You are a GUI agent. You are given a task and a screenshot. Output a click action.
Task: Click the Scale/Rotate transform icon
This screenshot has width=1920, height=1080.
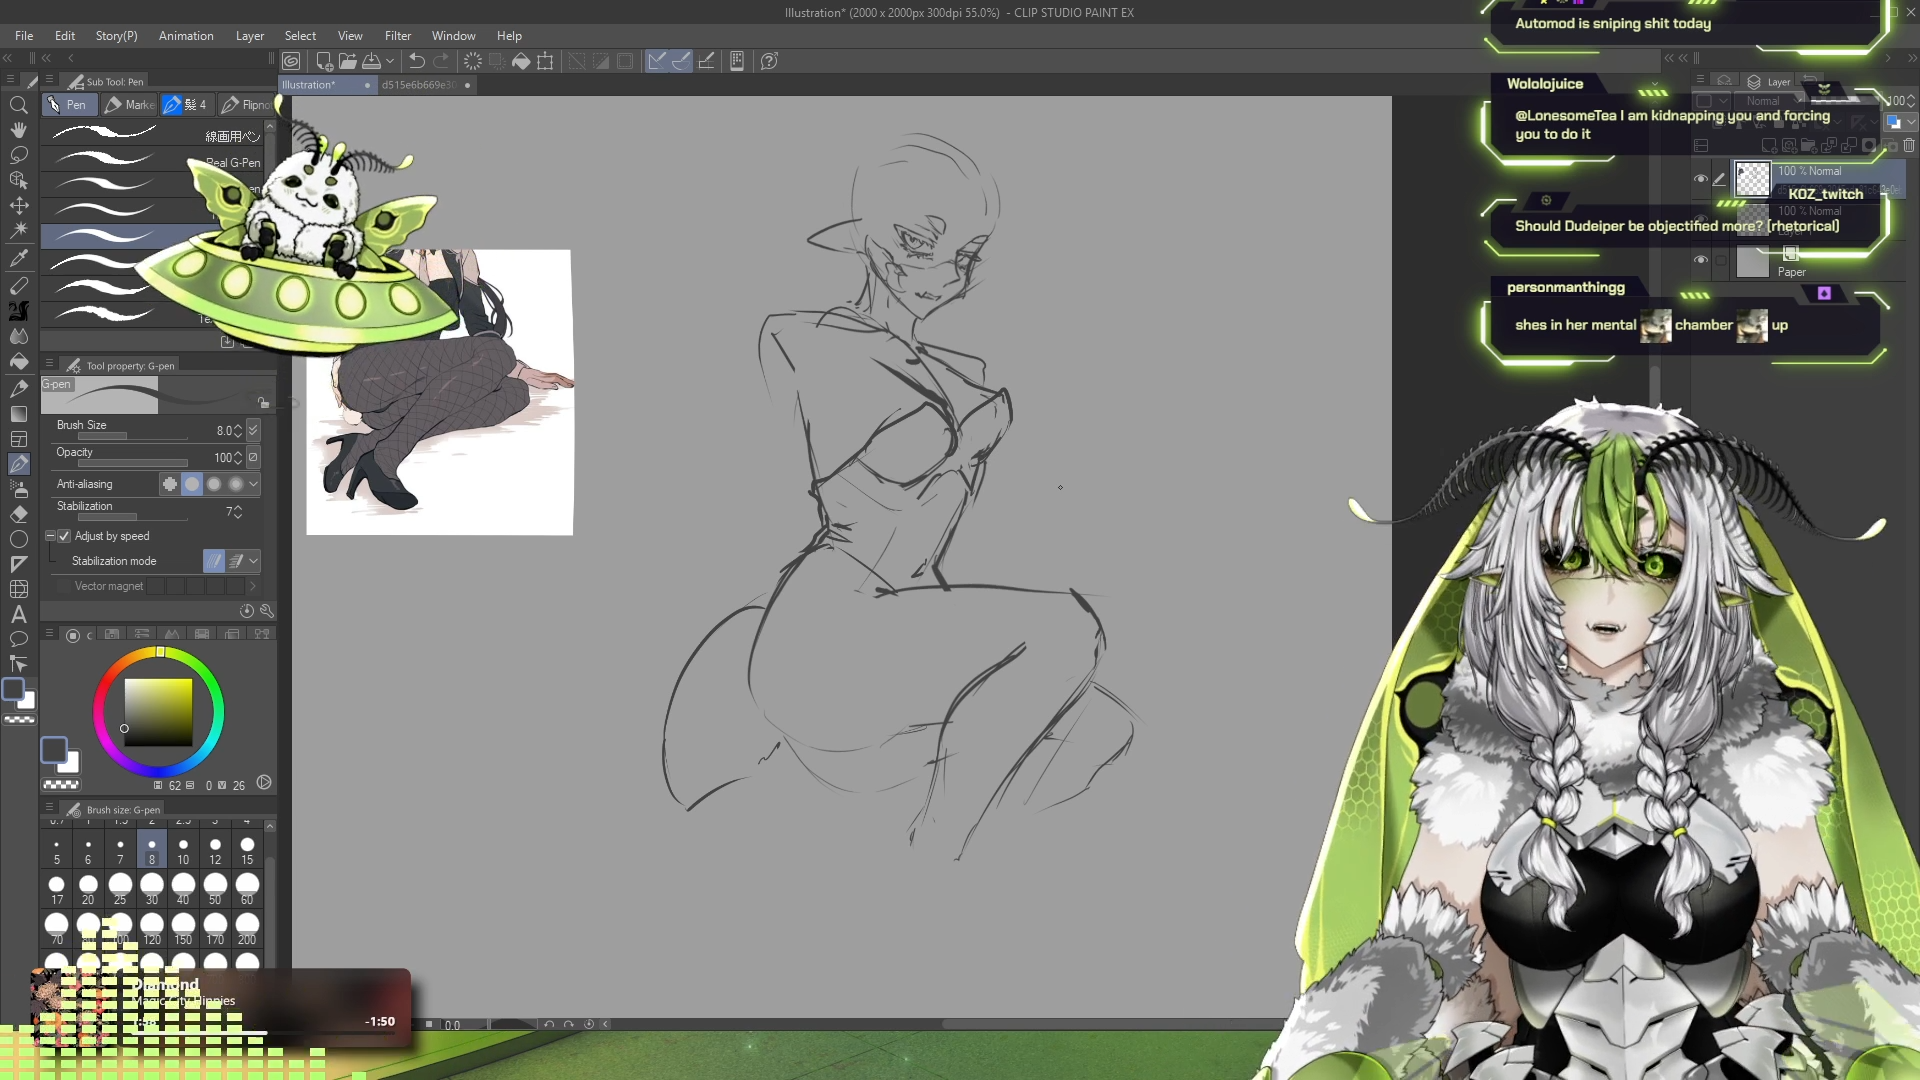pyautogui.click(x=545, y=61)
